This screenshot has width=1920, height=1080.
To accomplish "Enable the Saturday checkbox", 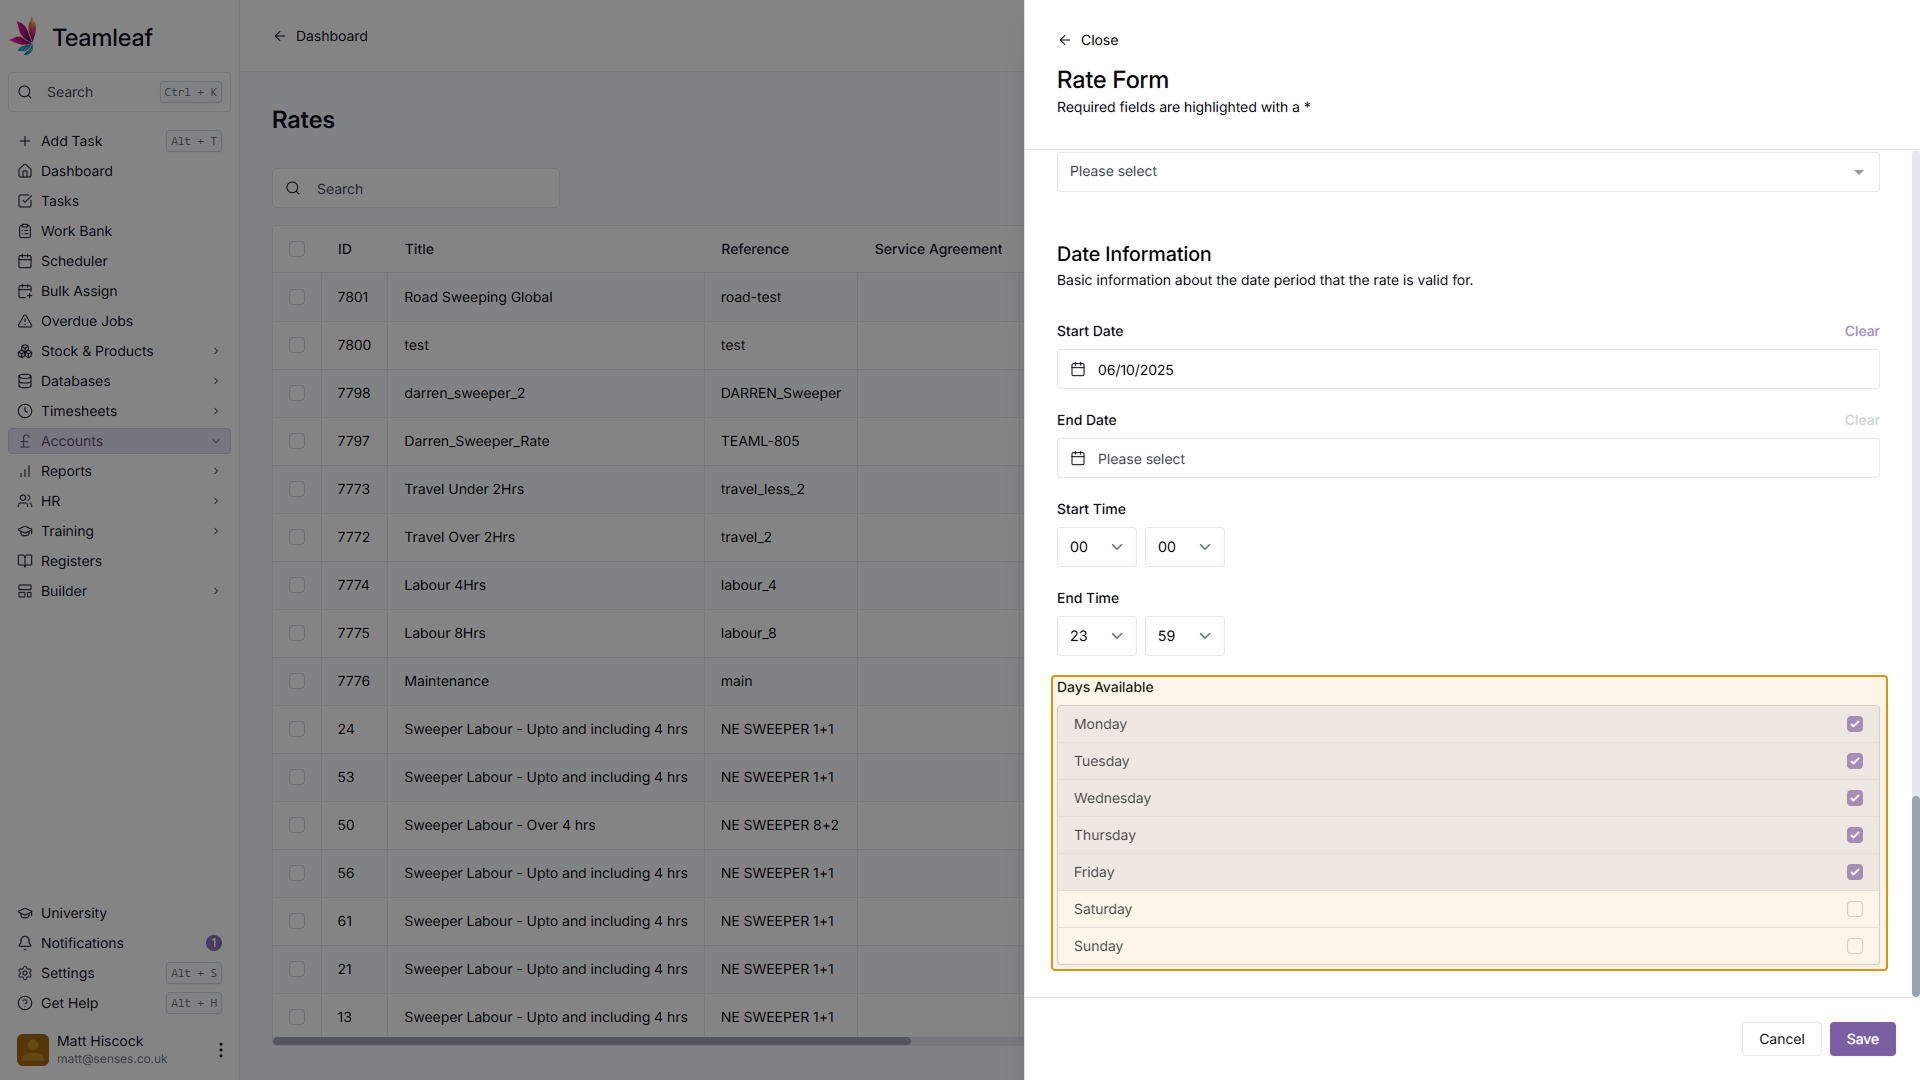I will pyautogui.click(x=1854, y=909).
